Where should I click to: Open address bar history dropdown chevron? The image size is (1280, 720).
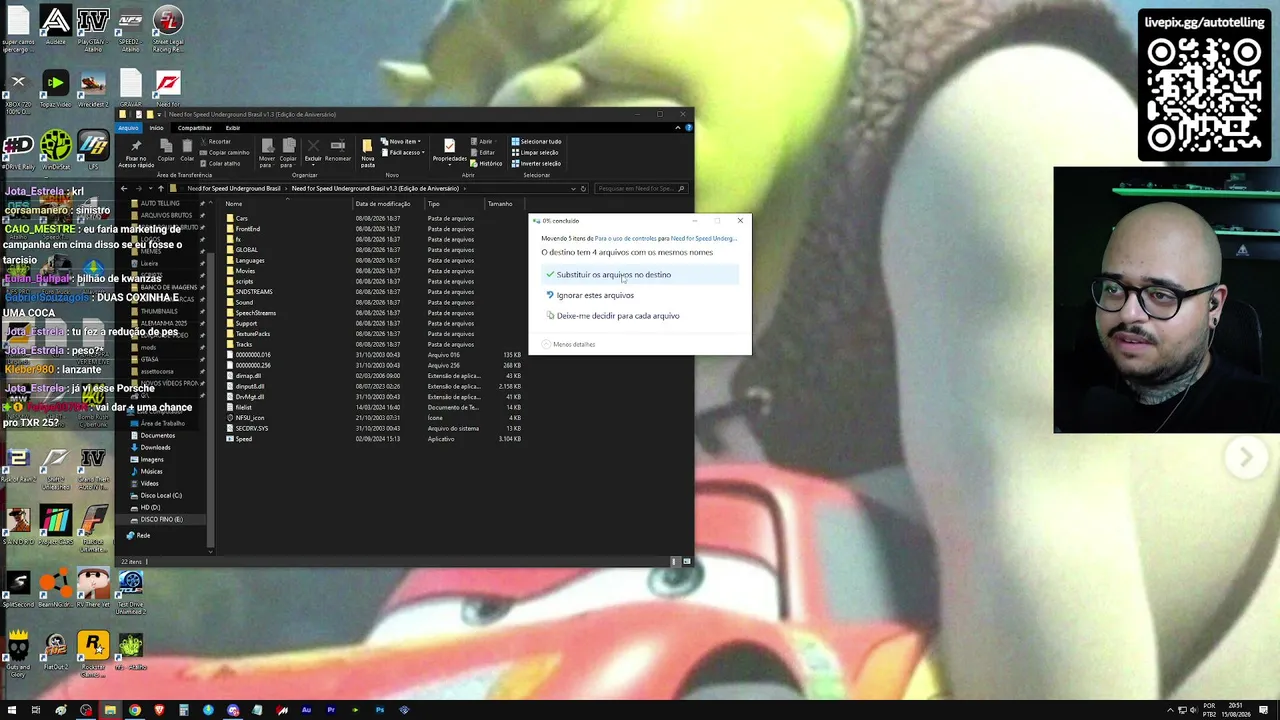tap(574, 188)
